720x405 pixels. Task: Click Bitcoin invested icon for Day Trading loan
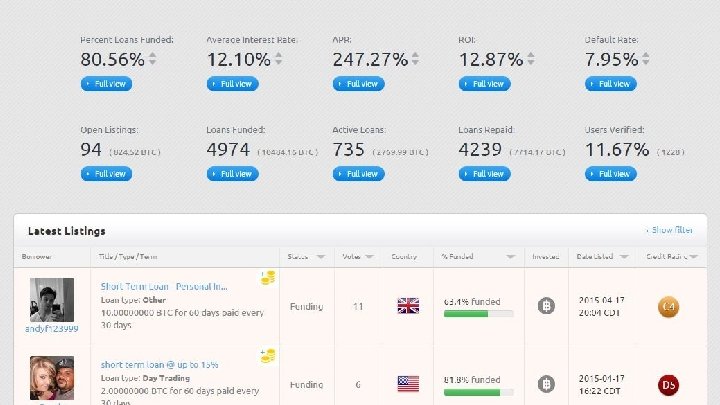click(x=546, y=383)
